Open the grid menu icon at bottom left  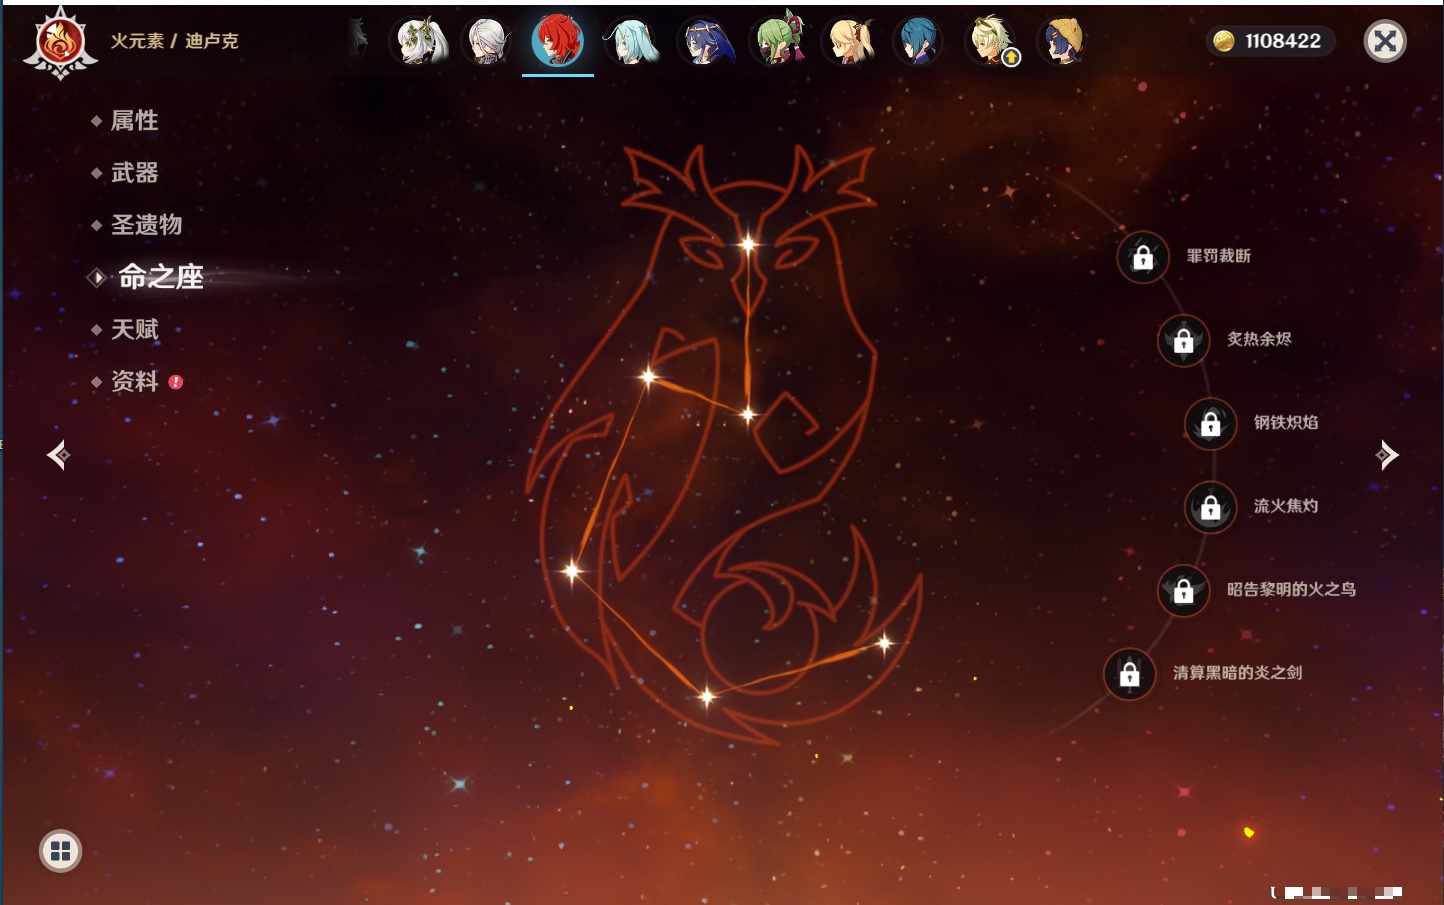click(x=60, y=851)
